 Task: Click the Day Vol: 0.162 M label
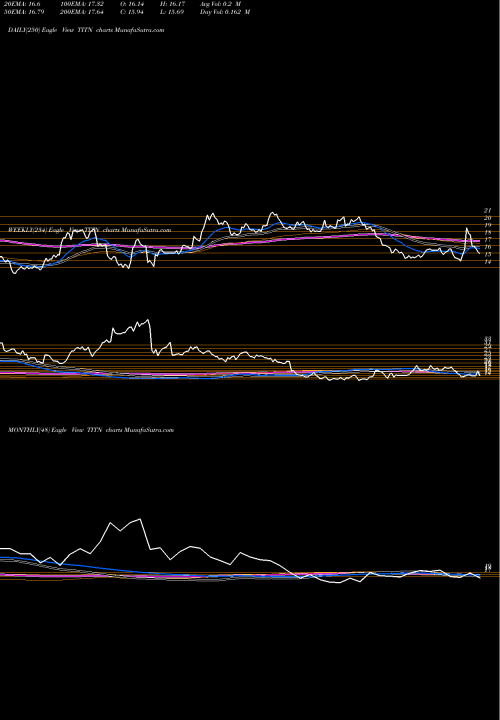(x=225, y=12)
